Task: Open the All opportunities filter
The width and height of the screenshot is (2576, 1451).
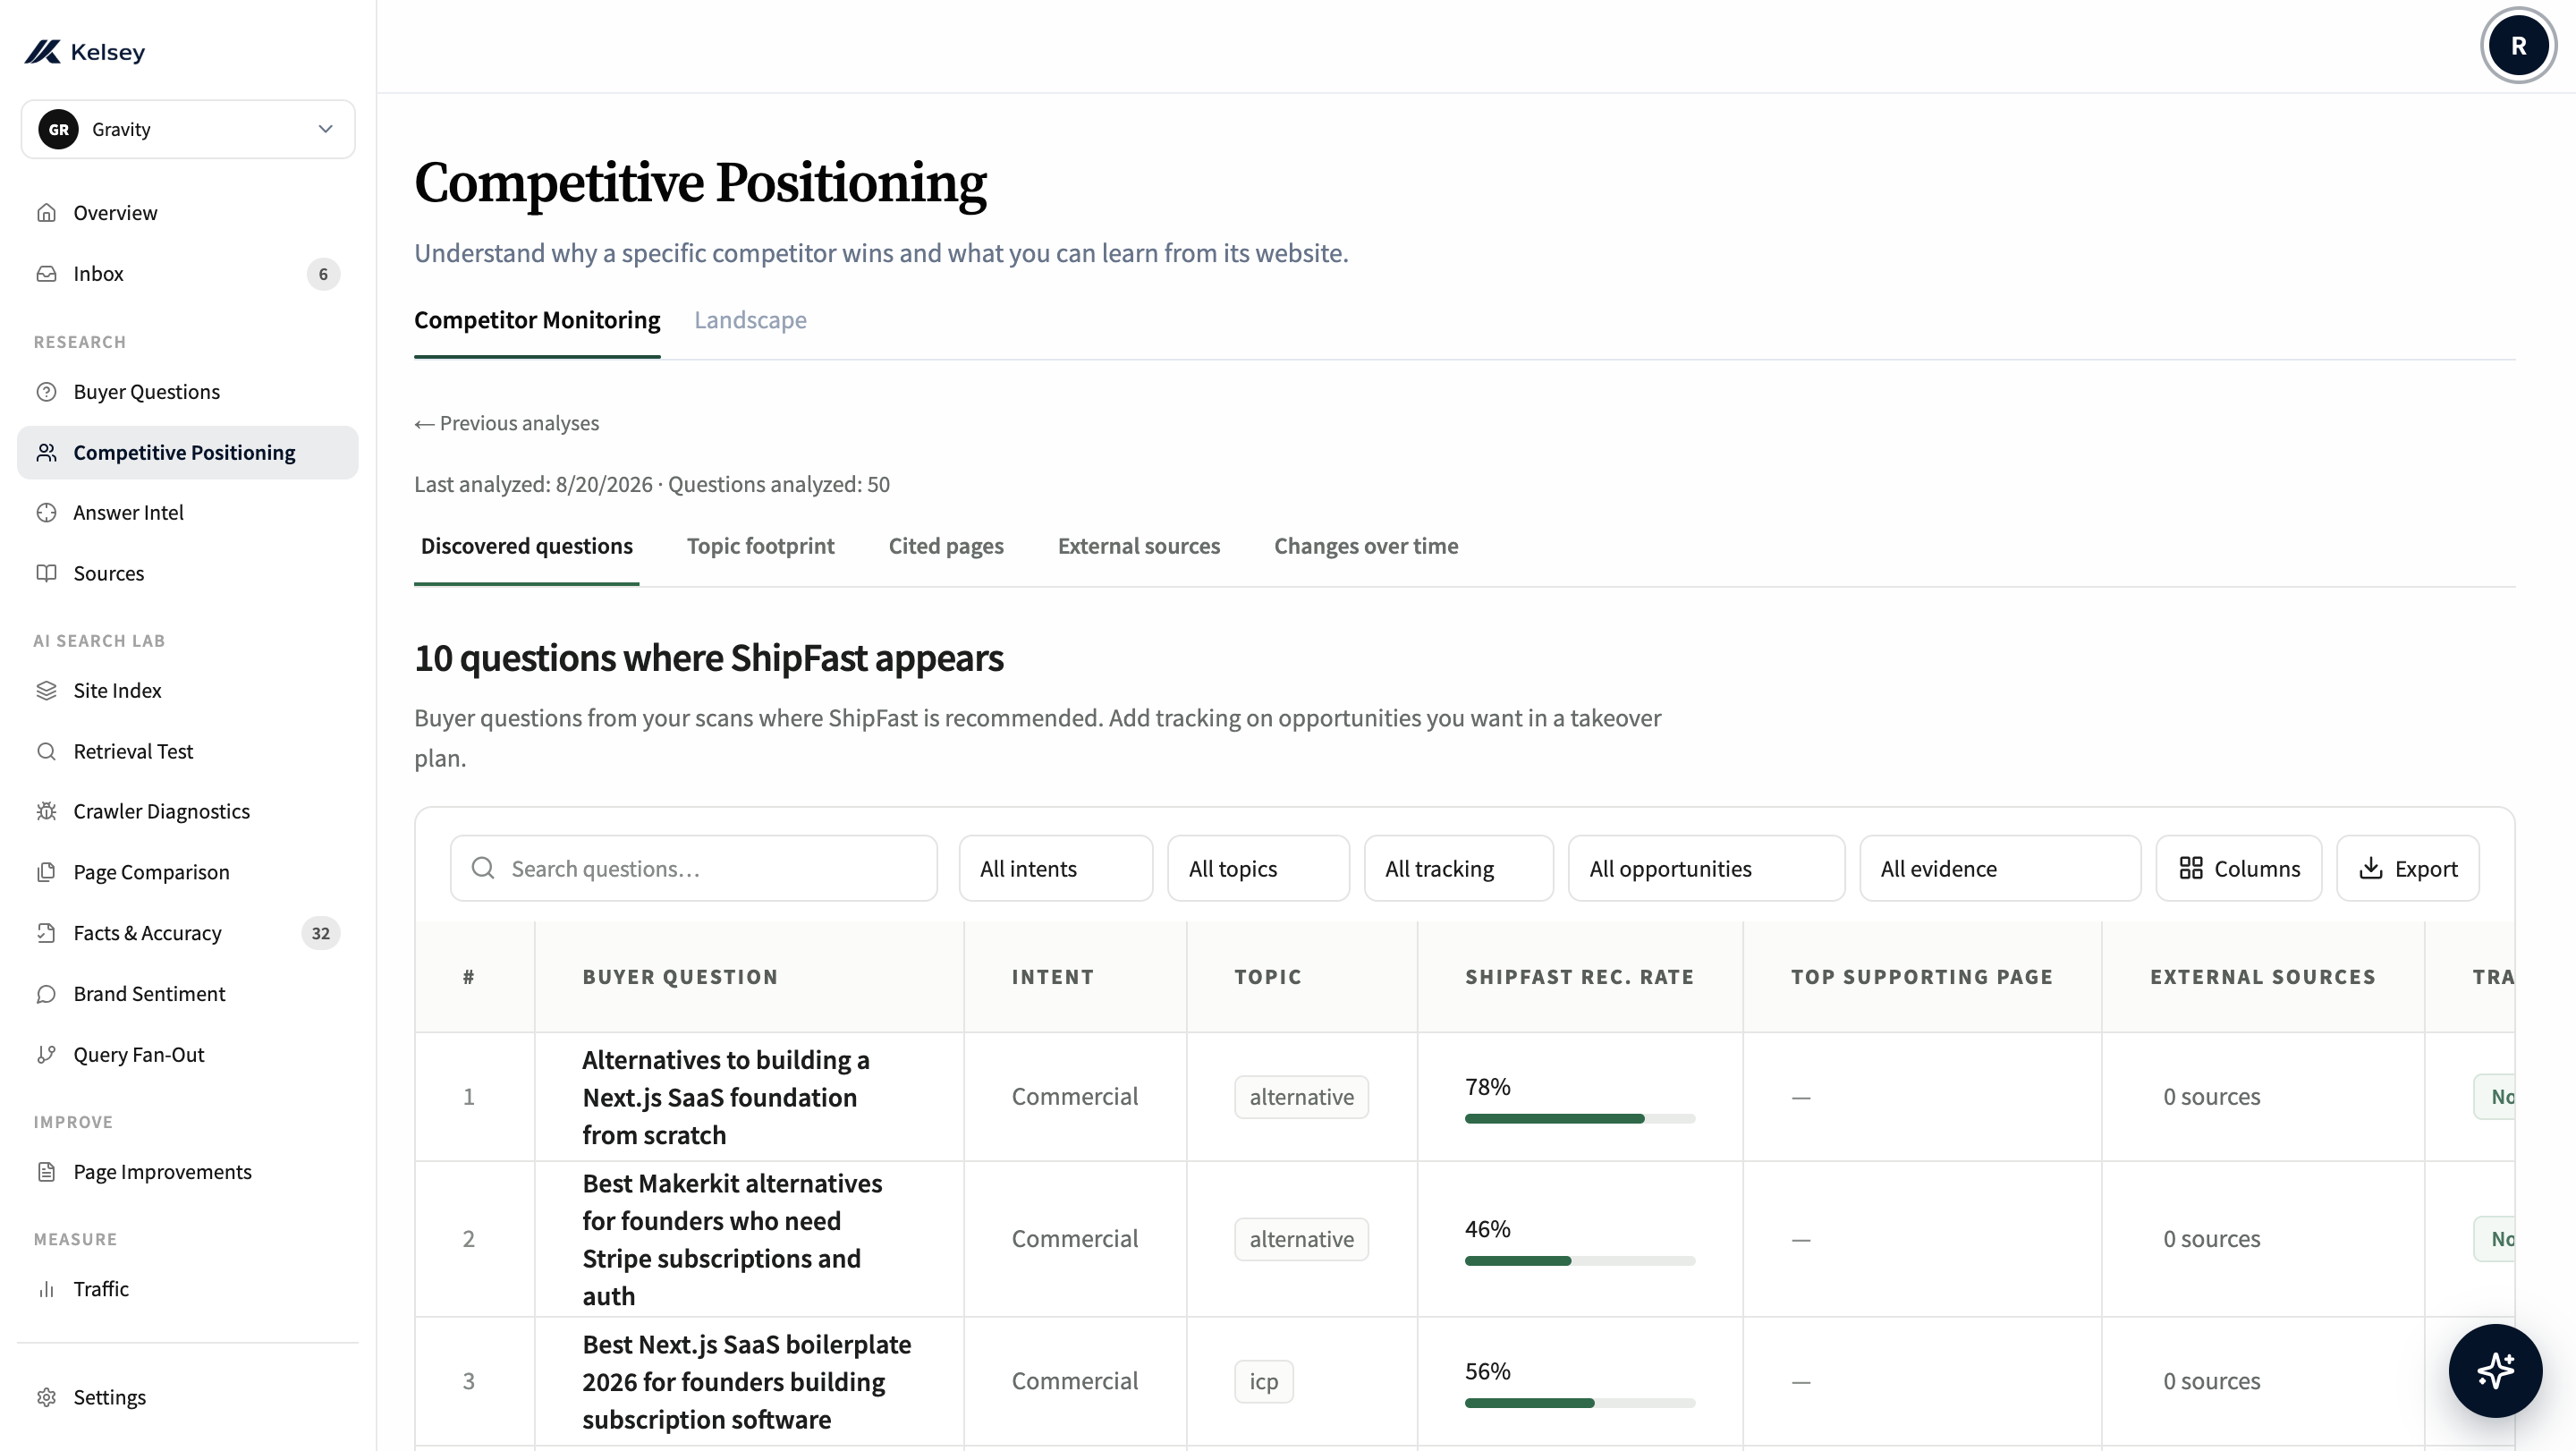Action: pyautogui.click(x=1706, y=869)
